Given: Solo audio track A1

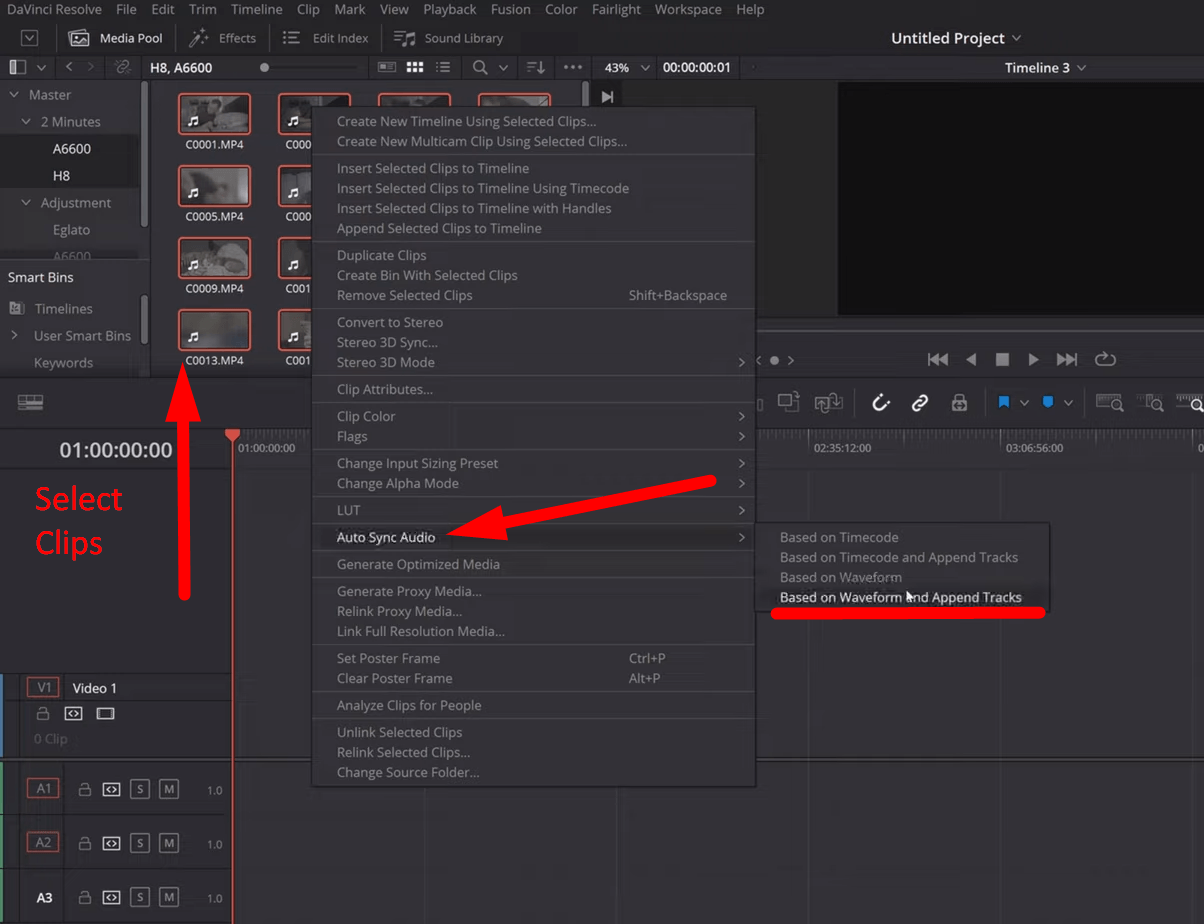Looking at the screenshot, I should [140, 789].
